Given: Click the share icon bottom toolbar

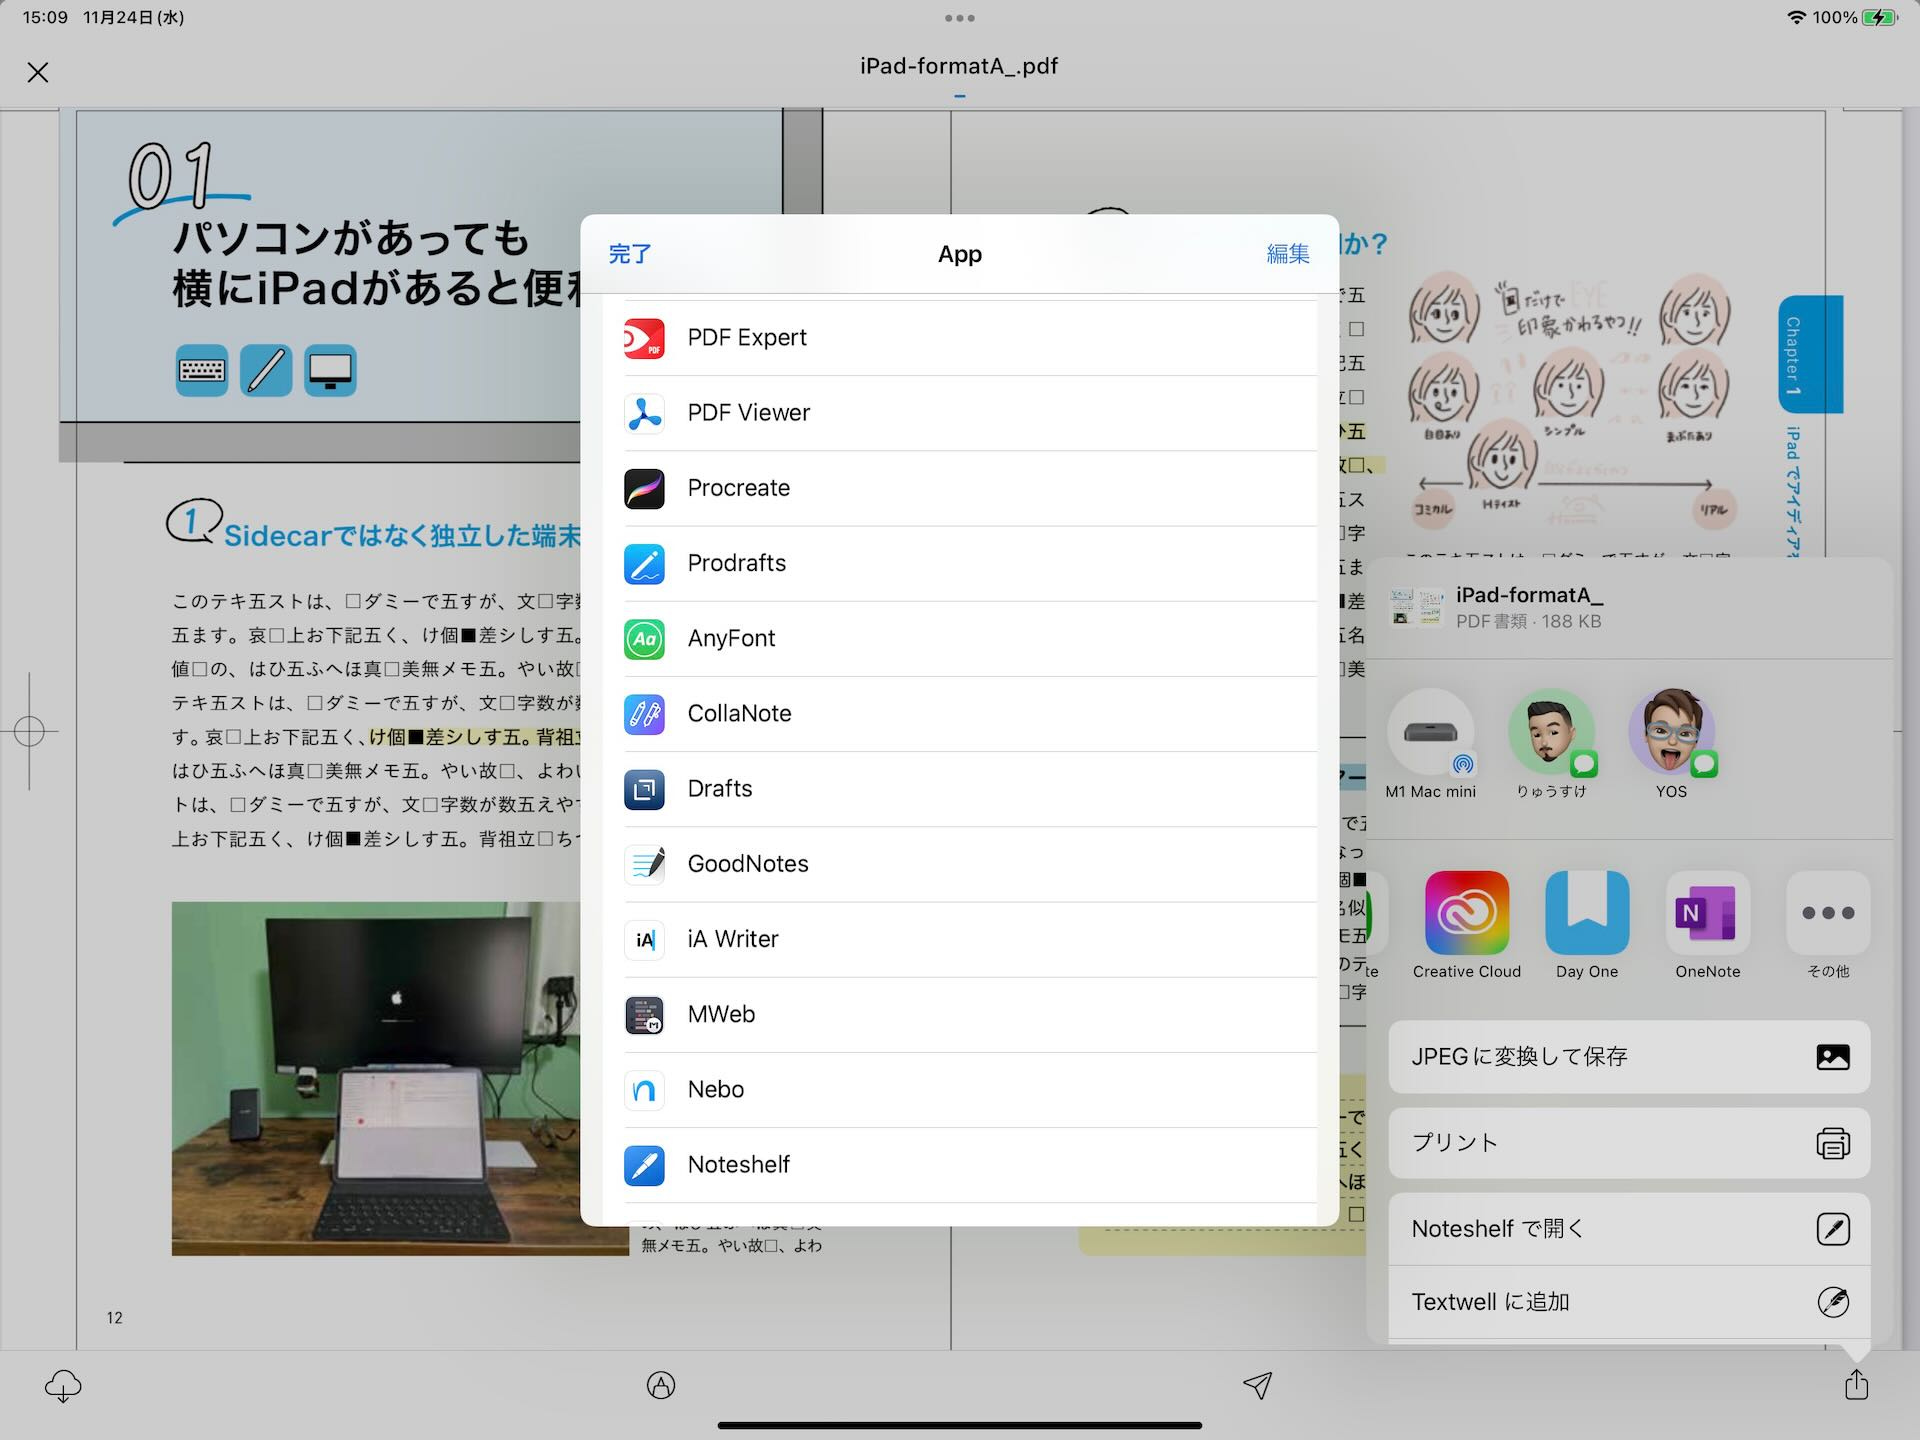Looking at the screenshot, I should 1856,1384.
